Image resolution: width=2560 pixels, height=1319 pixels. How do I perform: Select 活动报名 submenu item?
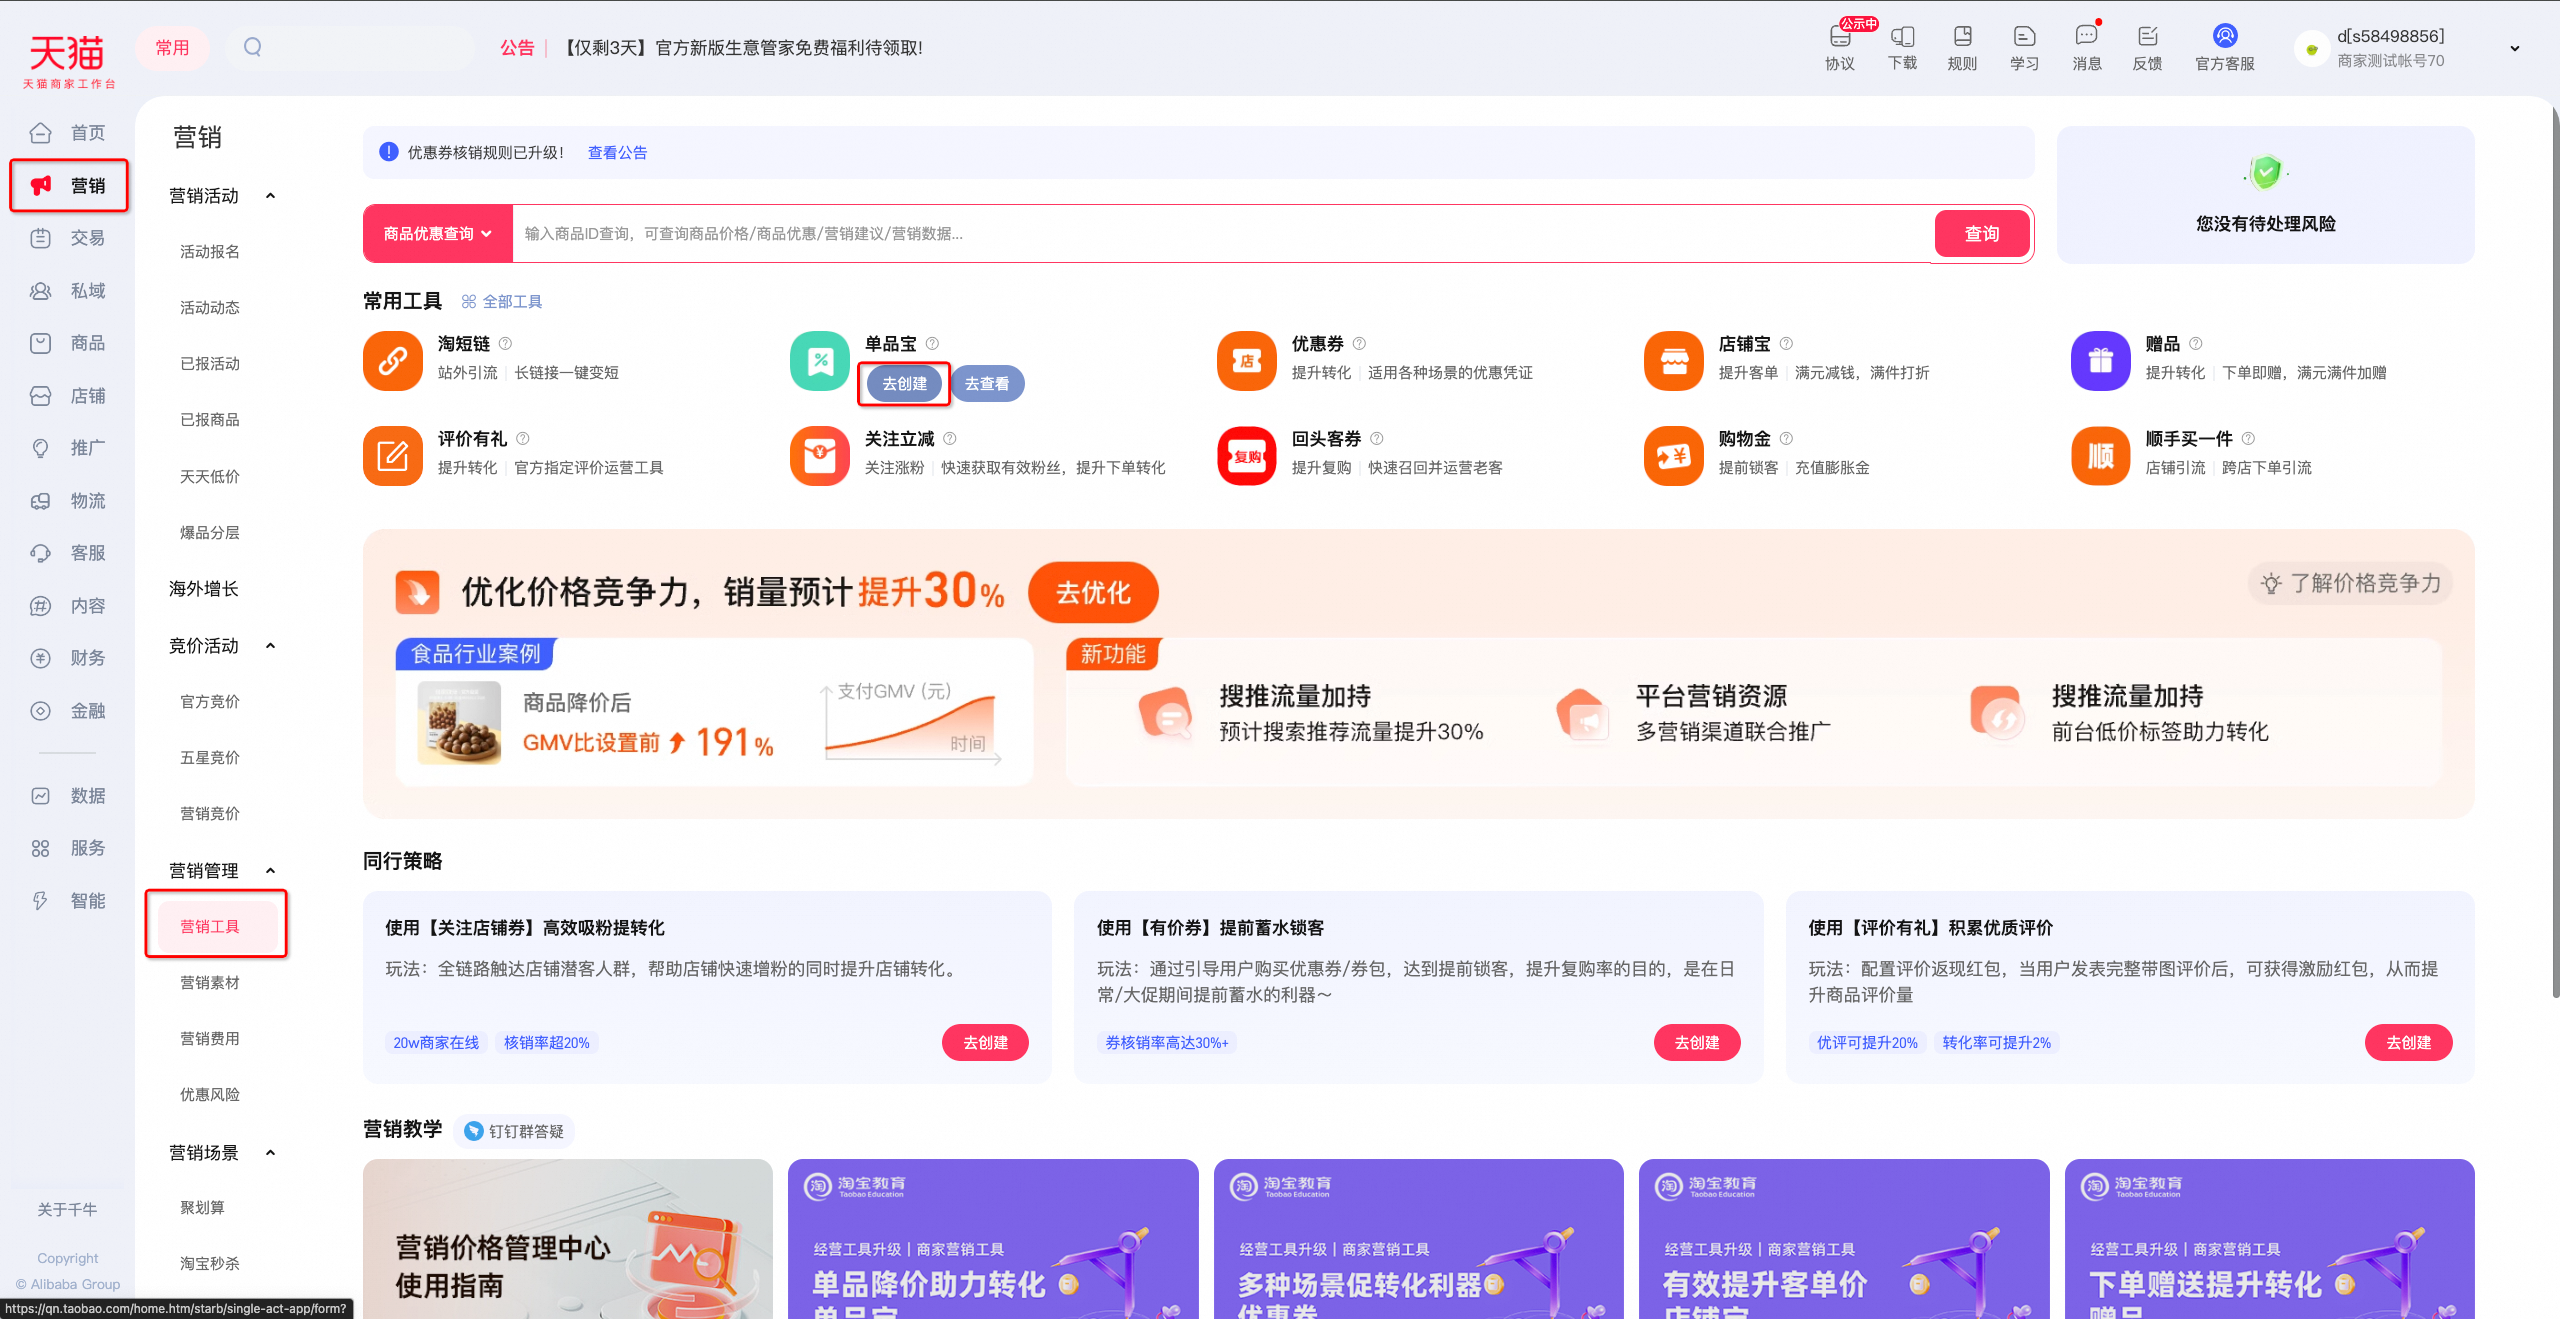point(210,252)
